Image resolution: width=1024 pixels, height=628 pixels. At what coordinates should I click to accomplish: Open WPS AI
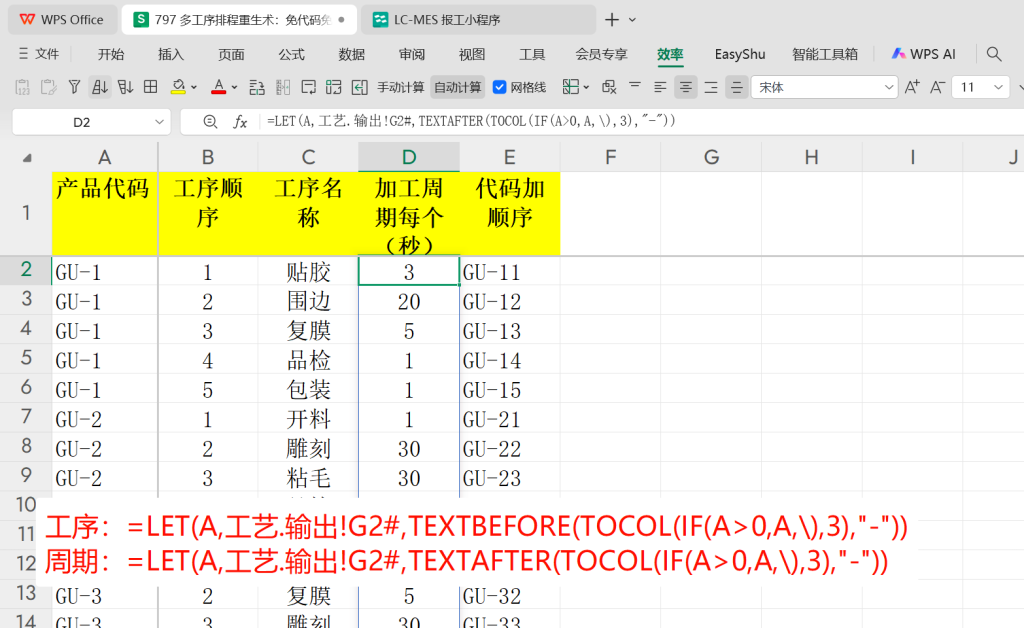coord(923,54)
